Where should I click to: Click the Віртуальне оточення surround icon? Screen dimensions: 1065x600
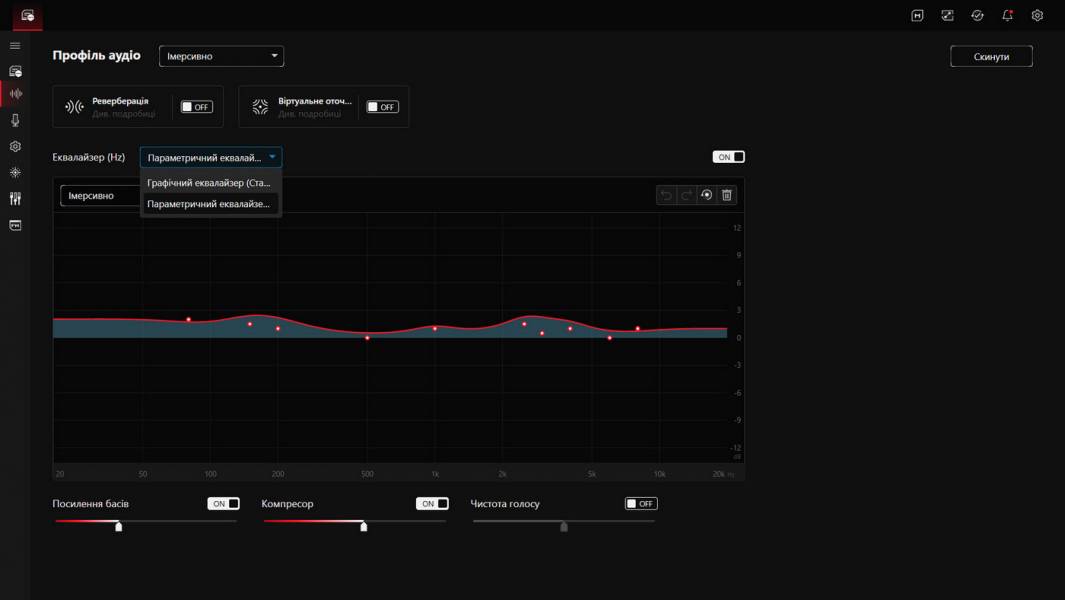(260, 107)
